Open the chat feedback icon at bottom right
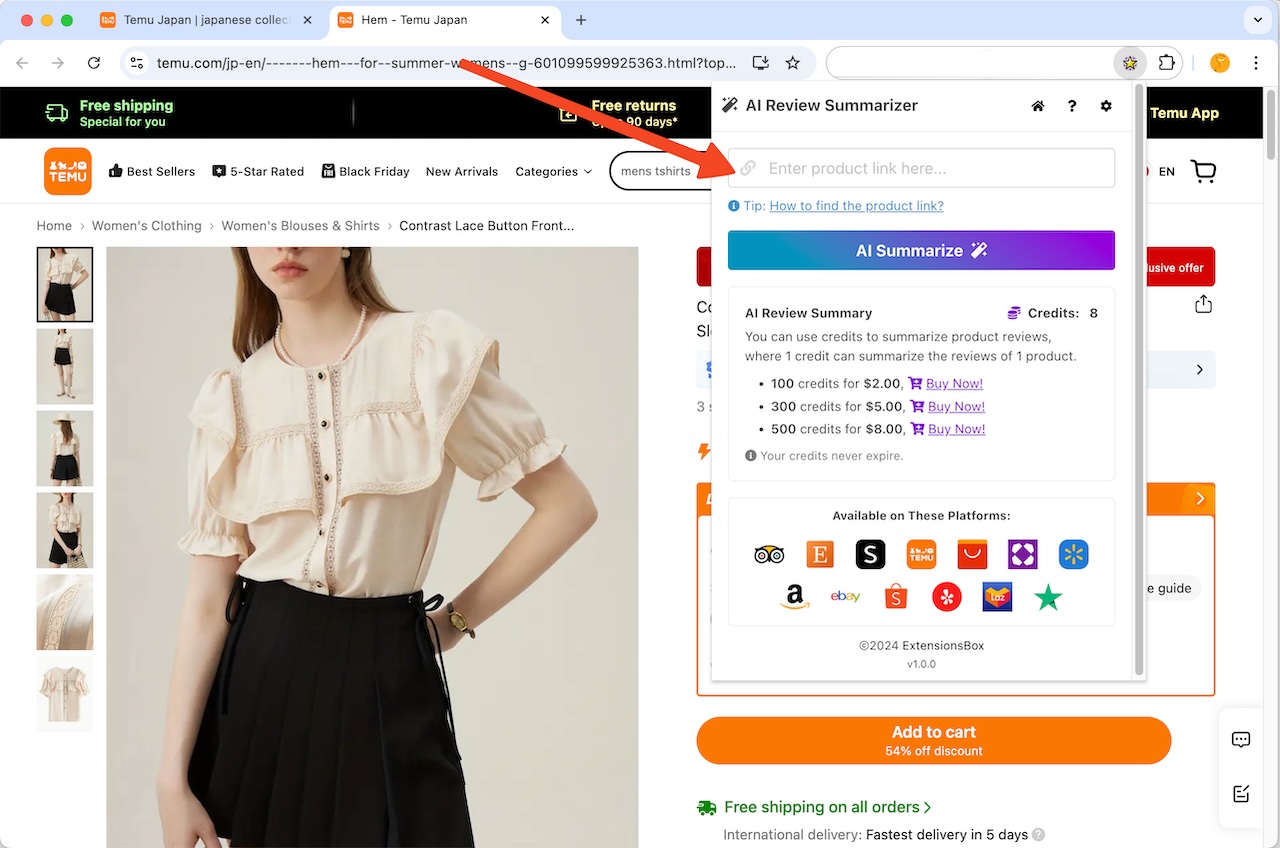This screenshot has height=848, width=1280. pos(1240,740)
